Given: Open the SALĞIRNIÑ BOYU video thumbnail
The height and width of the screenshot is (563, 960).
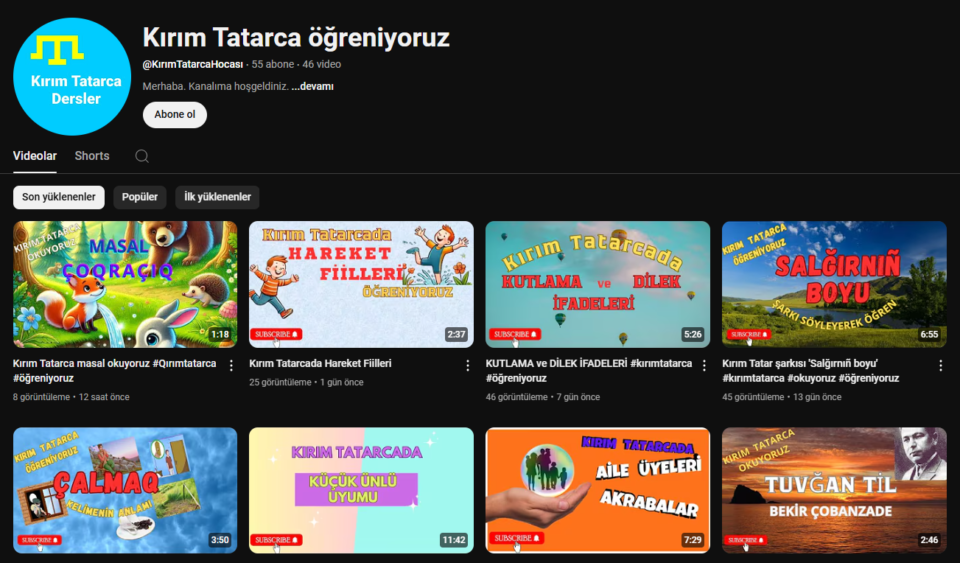Looking at the screenshot, I should click(x=834, y=285).
